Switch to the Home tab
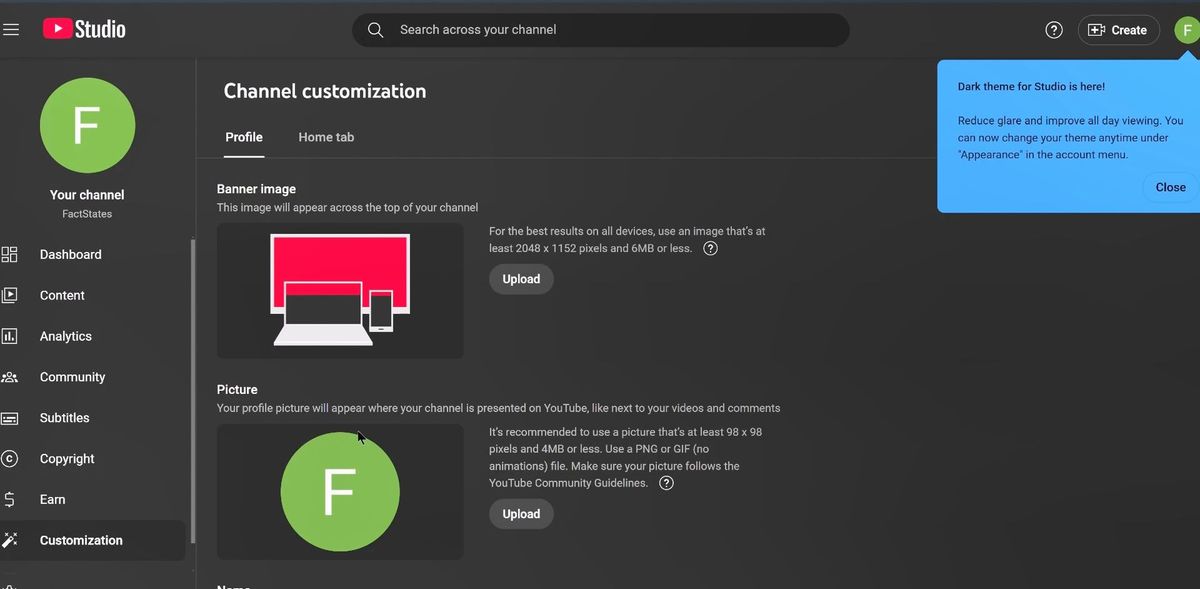The height and width of the screenshot is (589, 1200). point(326,137)
